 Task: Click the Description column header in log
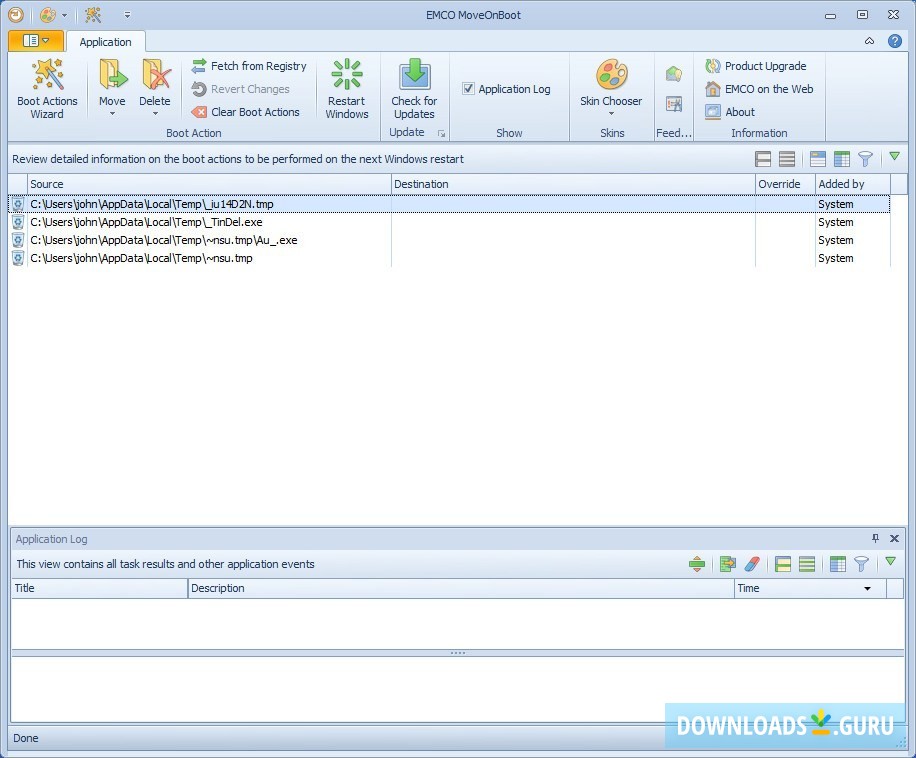tap(462, 588)
